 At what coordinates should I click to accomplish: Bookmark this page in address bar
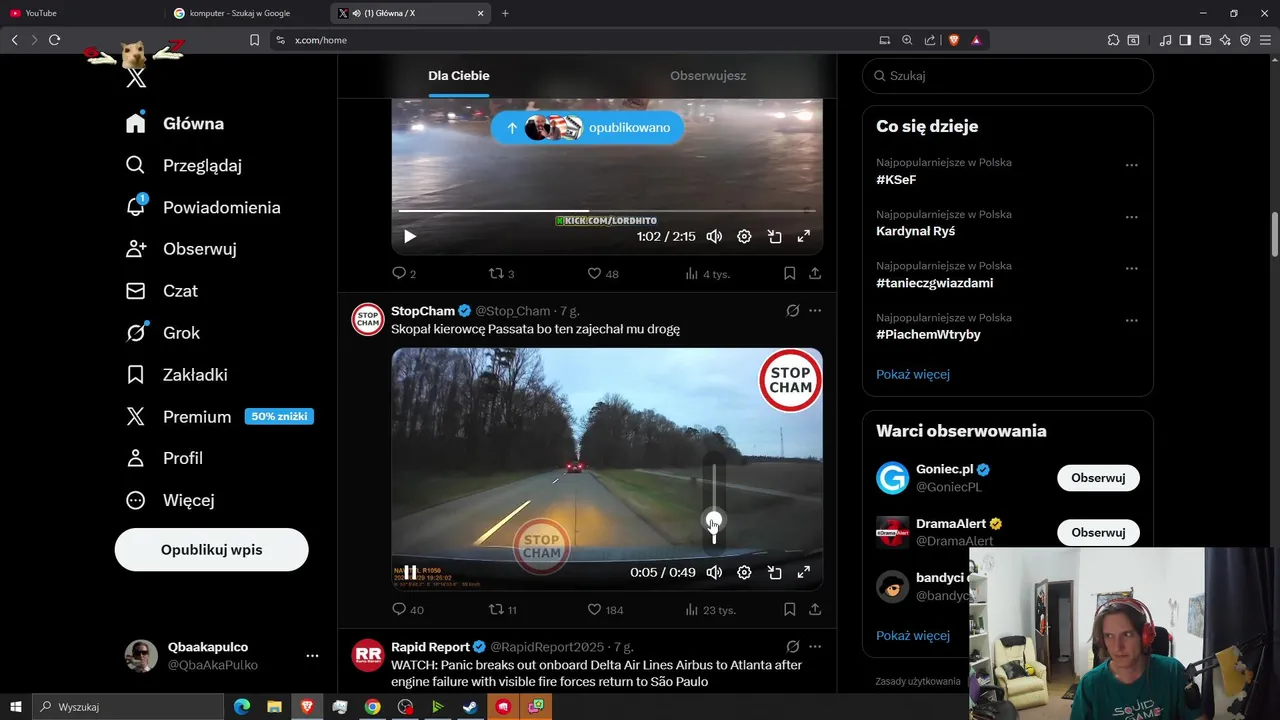click(254, 40)
